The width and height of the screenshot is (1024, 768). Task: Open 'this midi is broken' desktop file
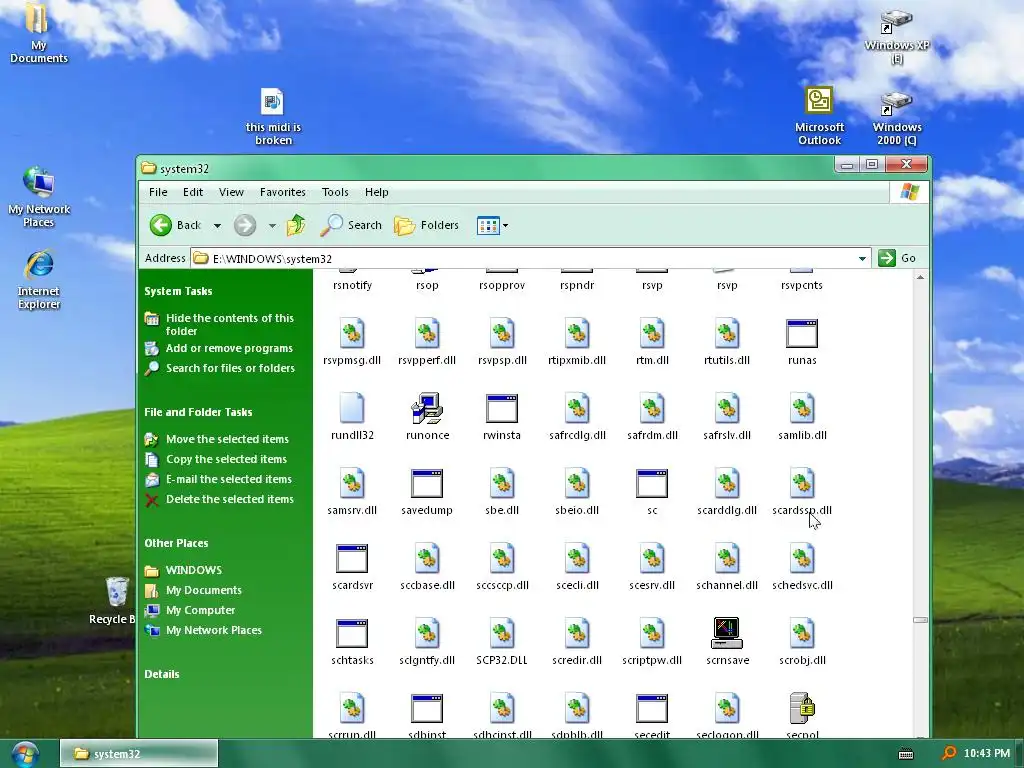pos(273,117)
